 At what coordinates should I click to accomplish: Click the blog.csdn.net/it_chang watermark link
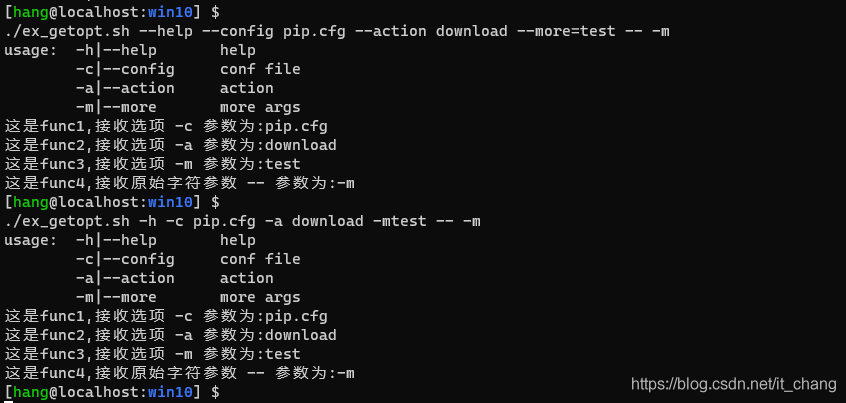click(734, 384)
